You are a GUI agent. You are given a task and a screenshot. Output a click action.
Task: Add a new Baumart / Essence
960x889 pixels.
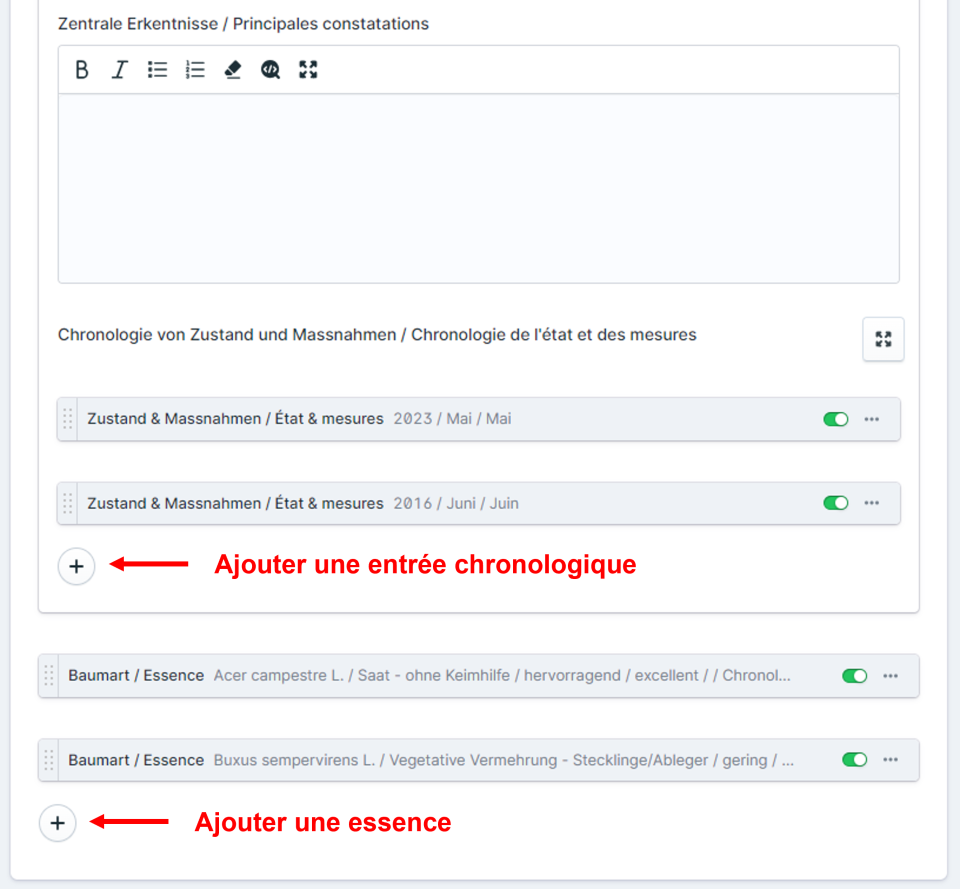point(58,823)
